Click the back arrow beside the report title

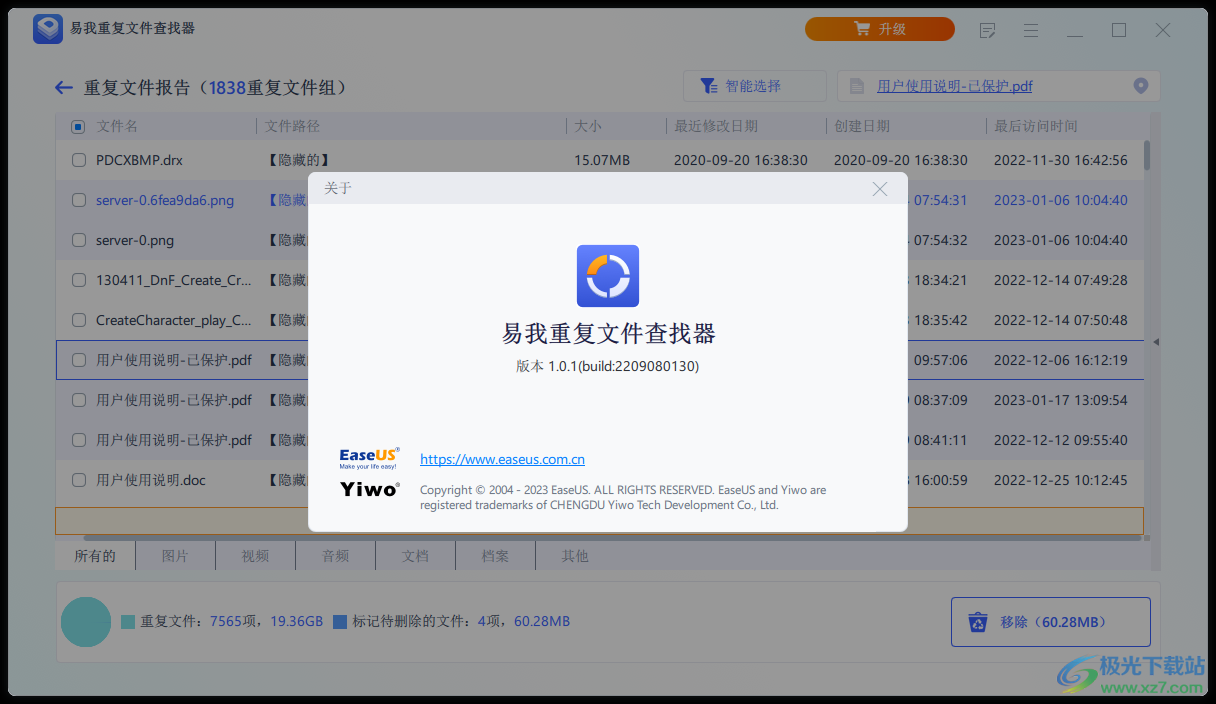64,88
